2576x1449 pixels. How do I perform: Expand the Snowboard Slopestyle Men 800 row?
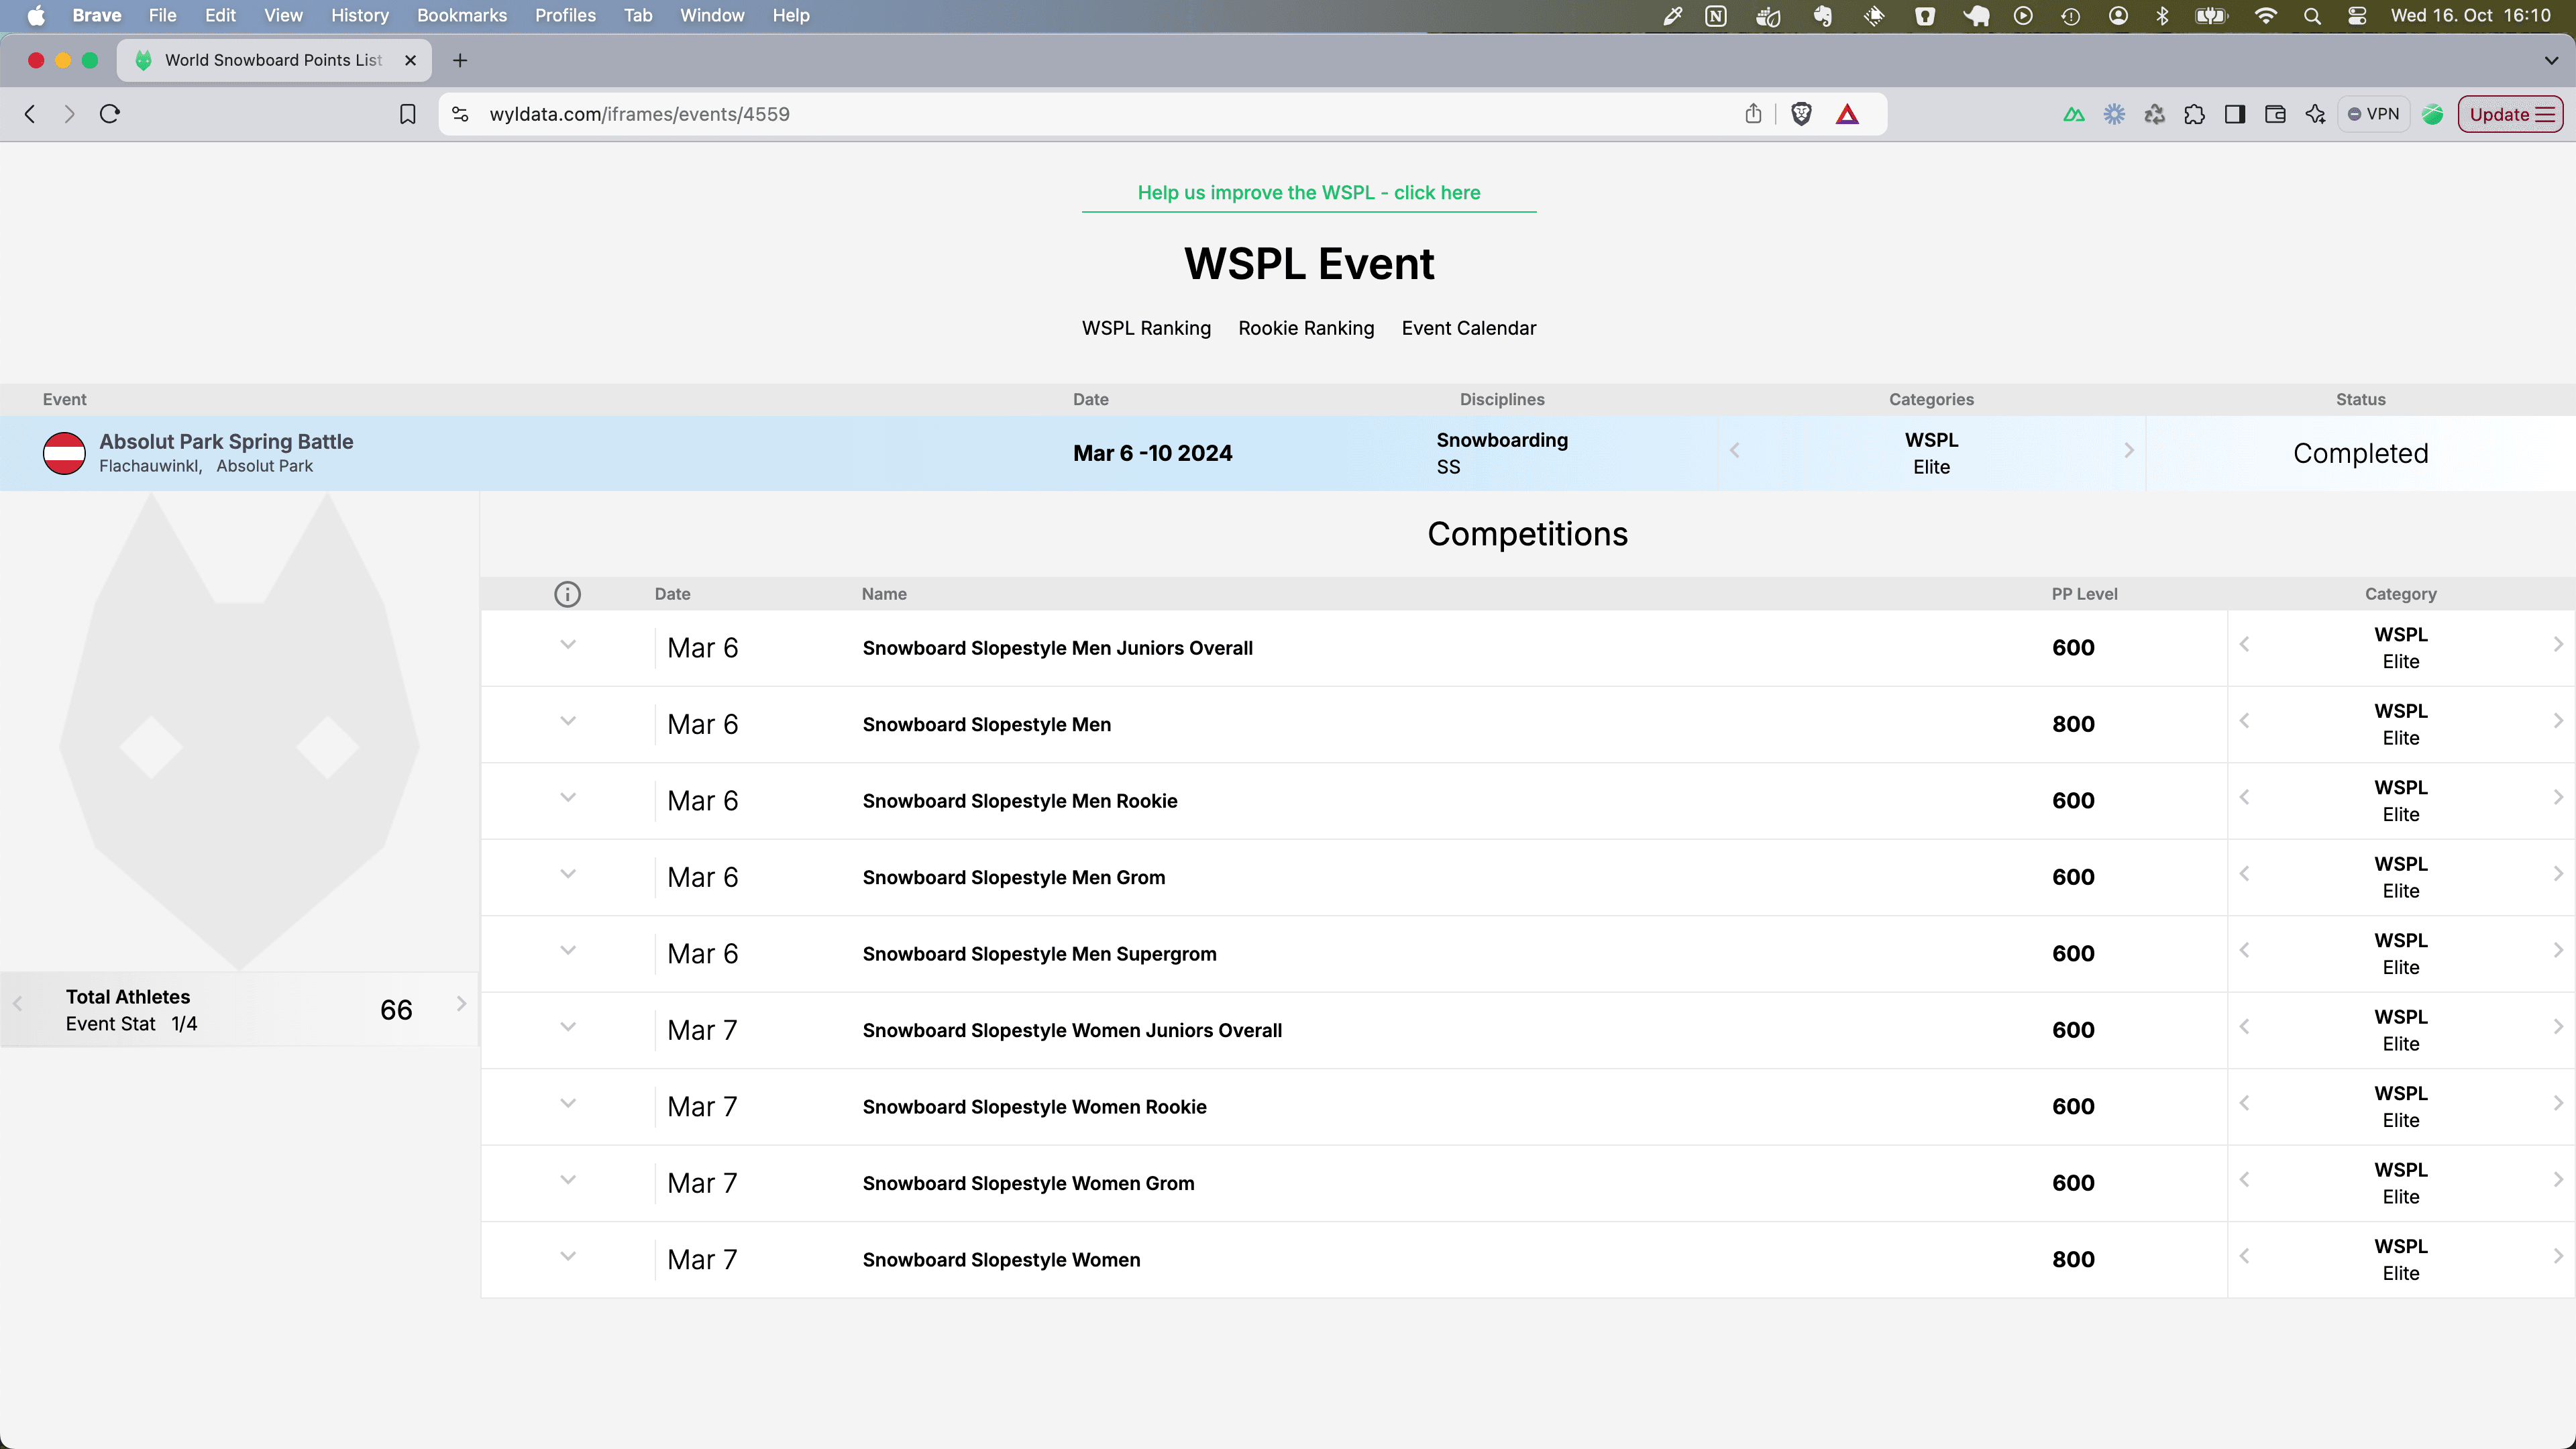tap(567, 721)
